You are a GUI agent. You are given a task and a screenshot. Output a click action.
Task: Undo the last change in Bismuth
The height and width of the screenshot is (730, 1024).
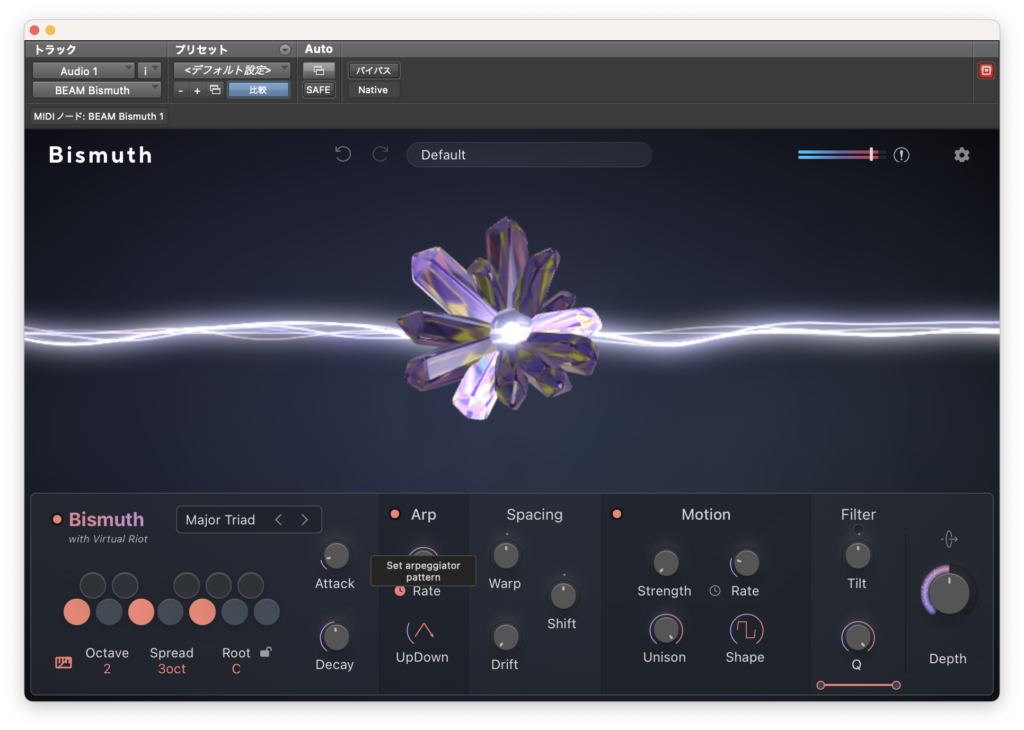pos(343,154)
